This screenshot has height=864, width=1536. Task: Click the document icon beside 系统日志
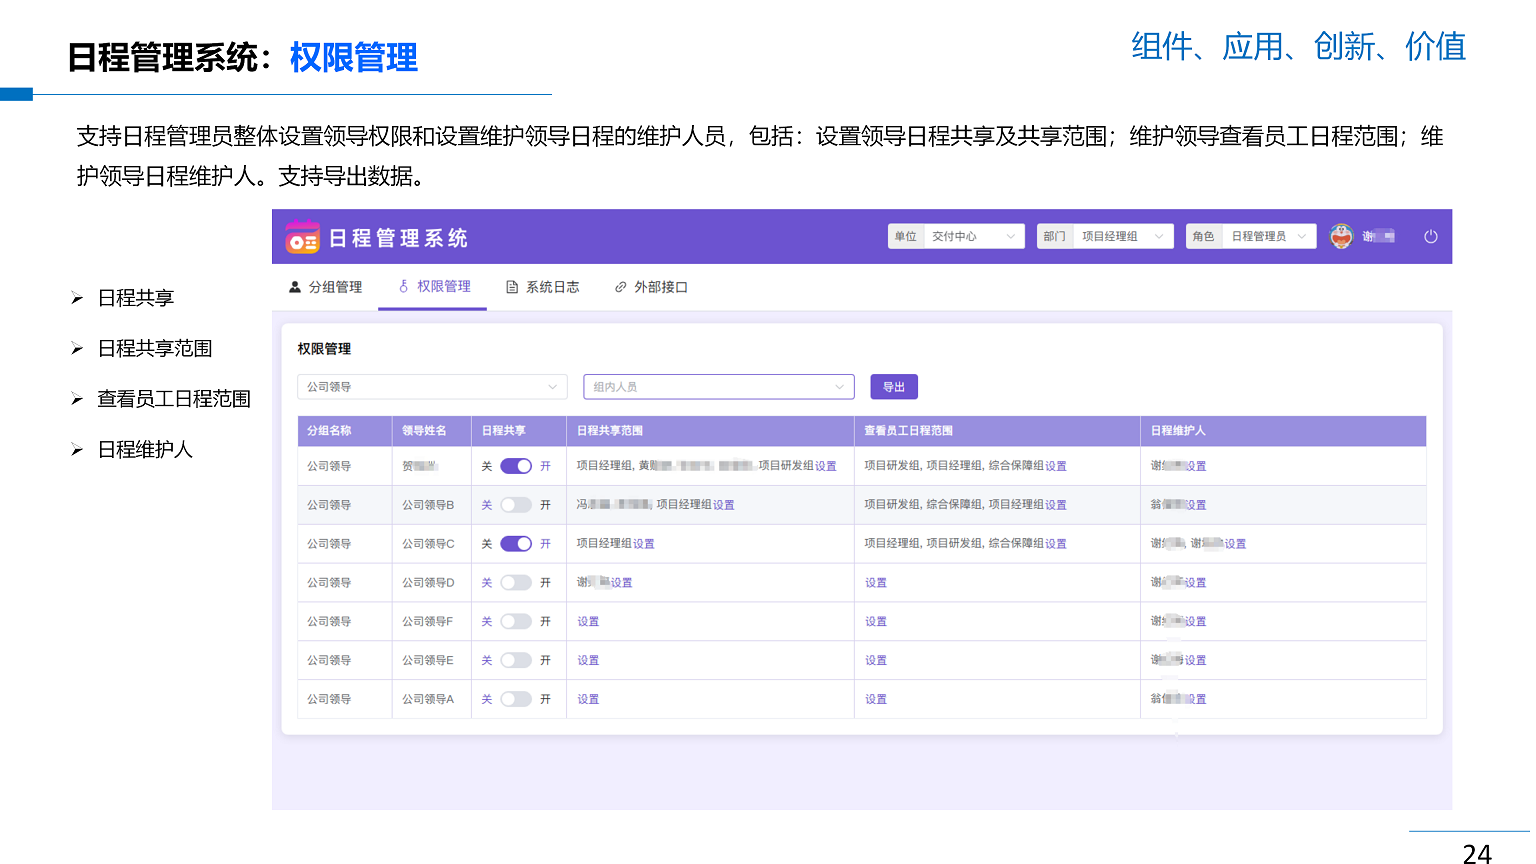[x=512, y=287]
